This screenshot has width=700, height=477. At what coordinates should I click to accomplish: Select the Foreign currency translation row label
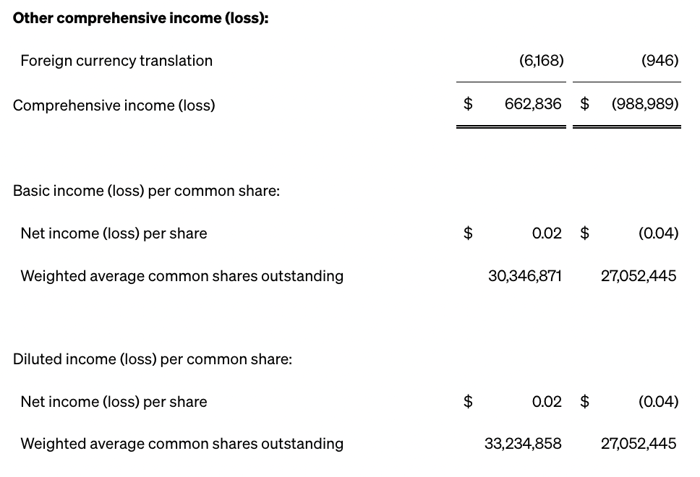pyautogui.click(x=116, y=60)
